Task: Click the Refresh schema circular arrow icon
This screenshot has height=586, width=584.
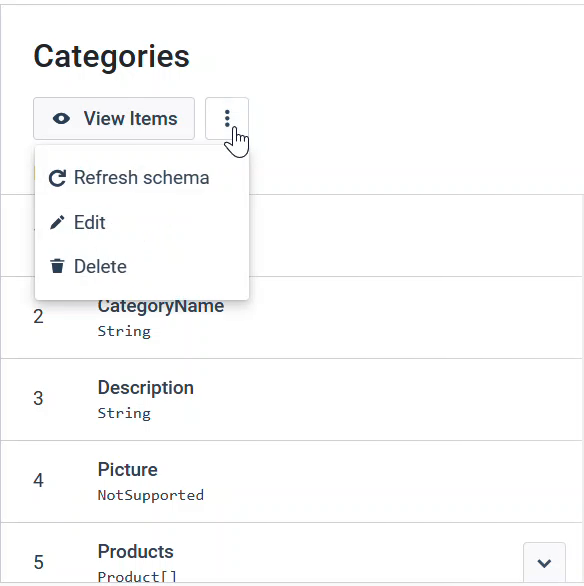Action: pyautogui.click(x=57, y=178)
